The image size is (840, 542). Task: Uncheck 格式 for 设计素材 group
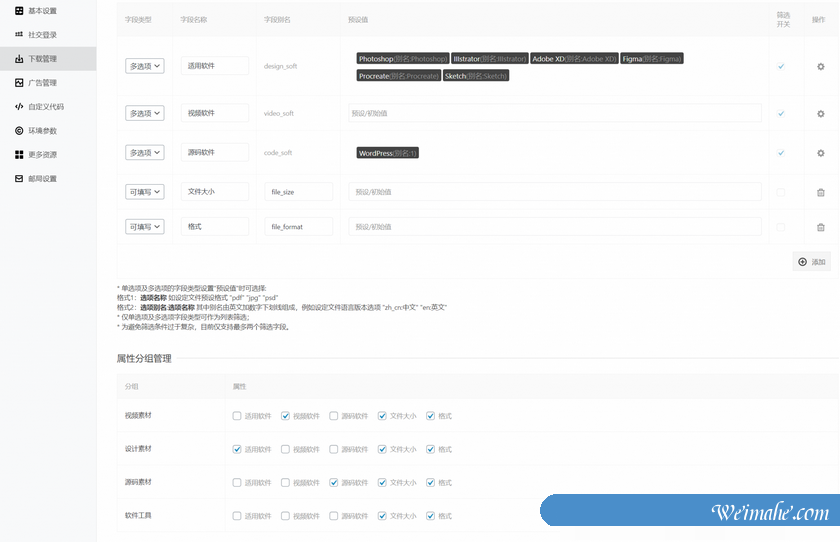[431, 449]
